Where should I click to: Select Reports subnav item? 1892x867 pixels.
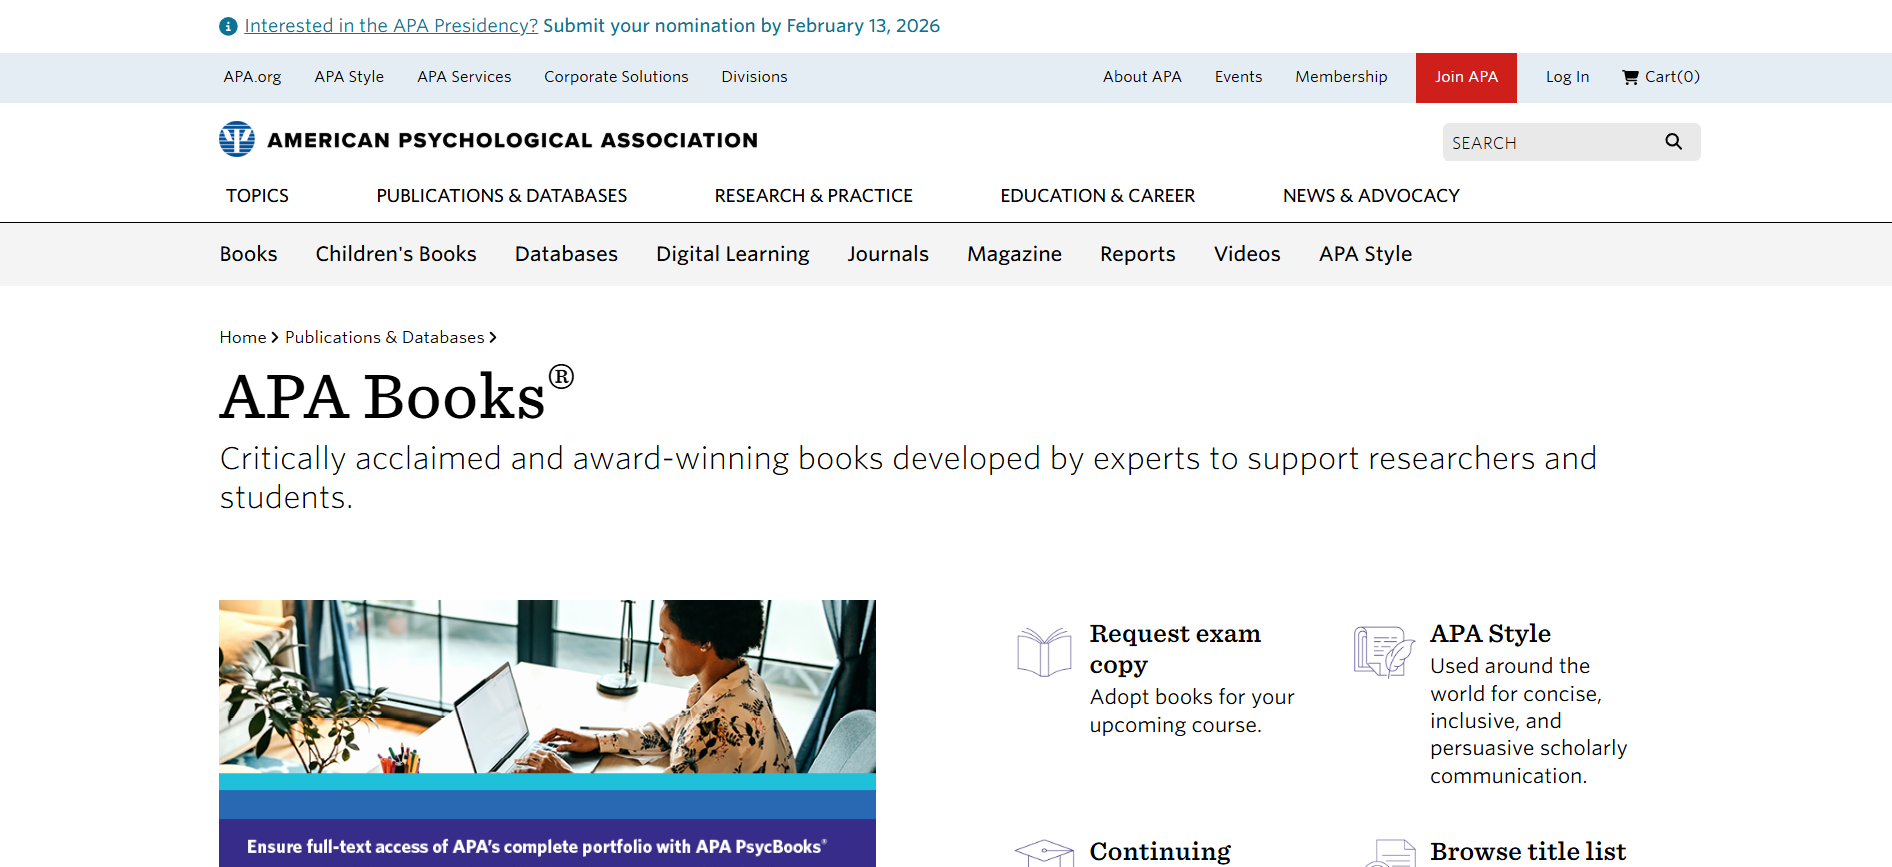tap(1138, 254)
